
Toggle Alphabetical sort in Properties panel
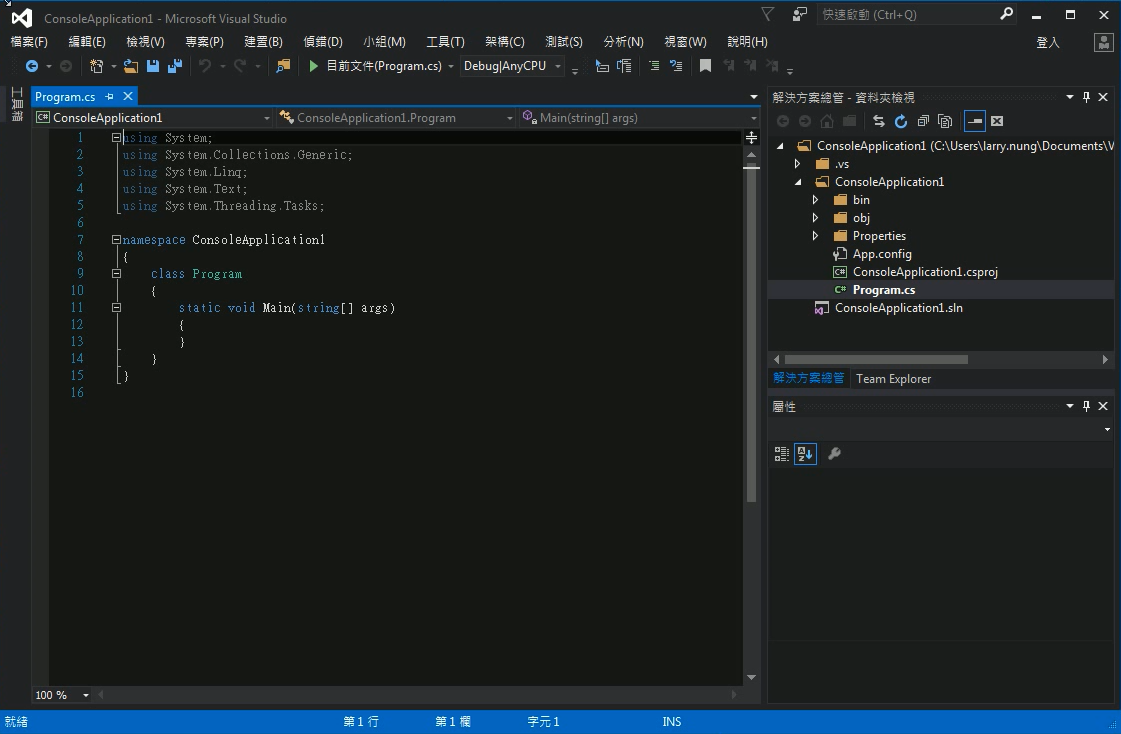click(x=805, y=454)
